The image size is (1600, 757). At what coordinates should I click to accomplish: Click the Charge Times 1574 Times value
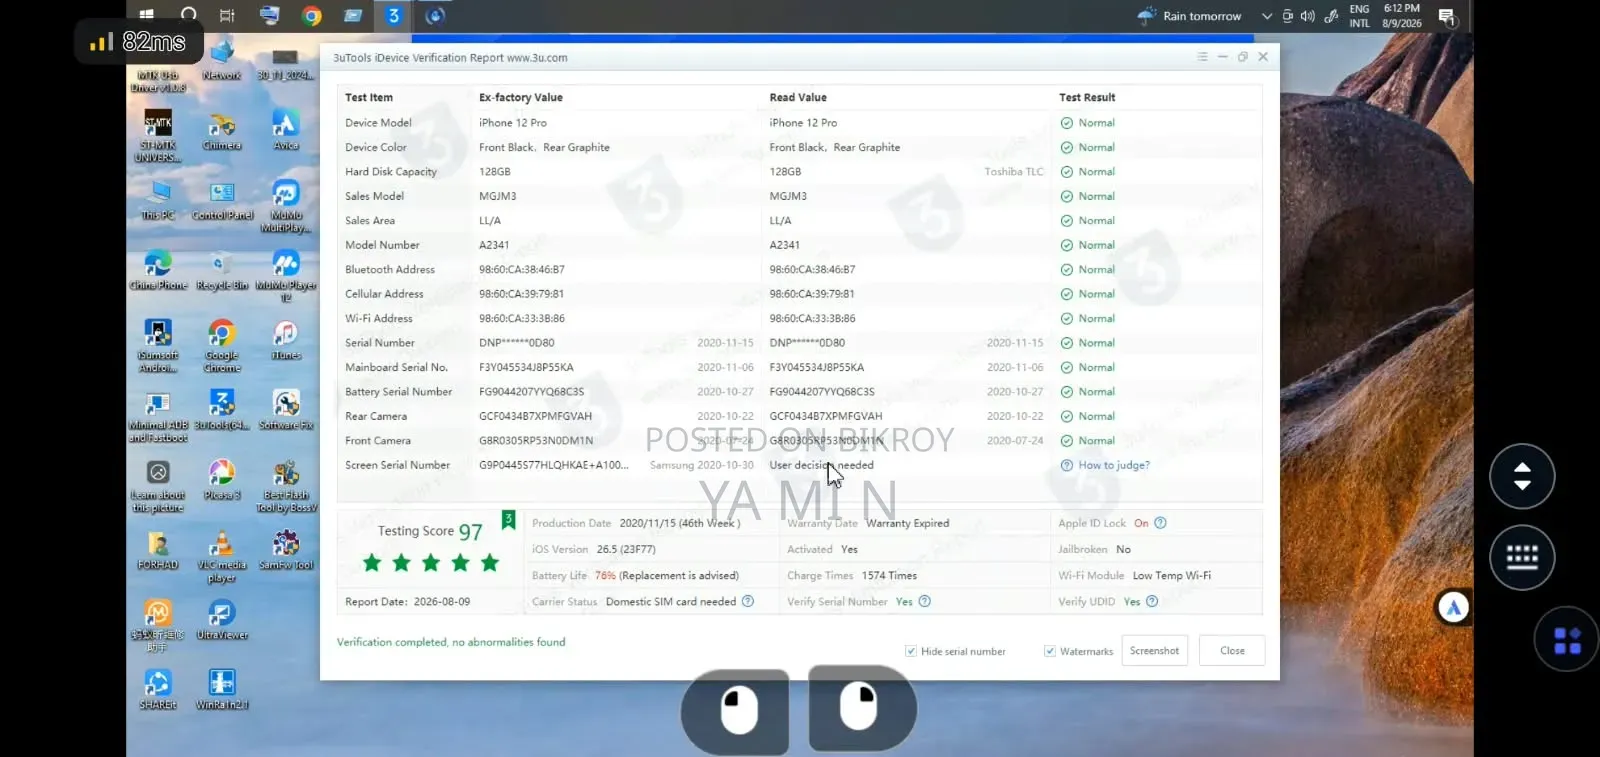point(889,576)
